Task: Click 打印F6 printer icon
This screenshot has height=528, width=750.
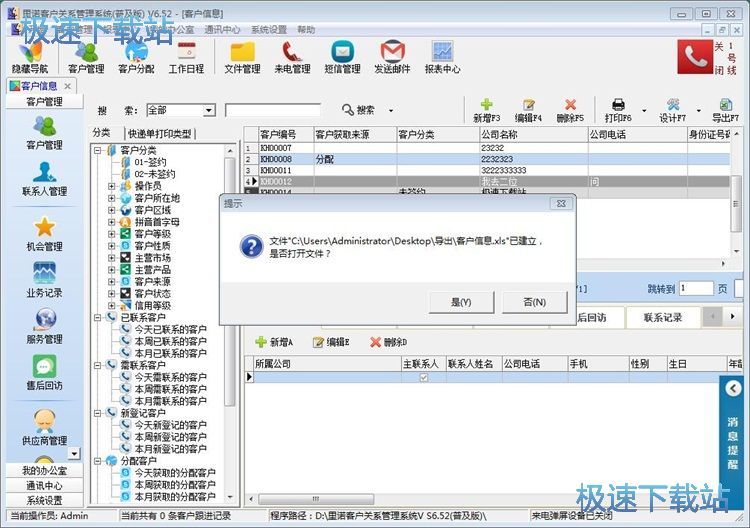Action: pos(618,111)
